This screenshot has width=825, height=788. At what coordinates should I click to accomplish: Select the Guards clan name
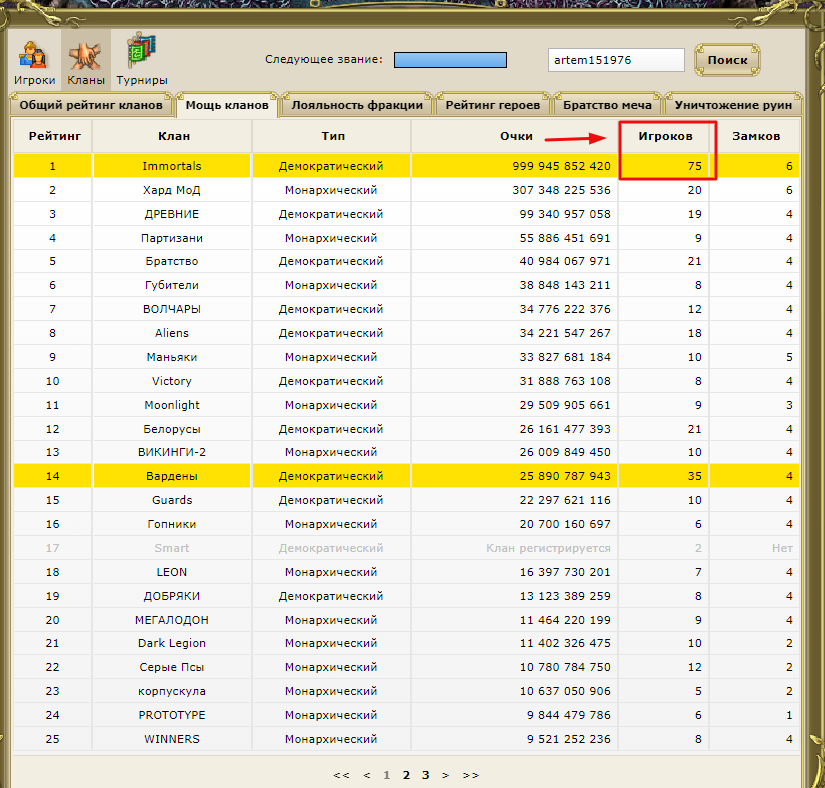(x=172, y=500)
